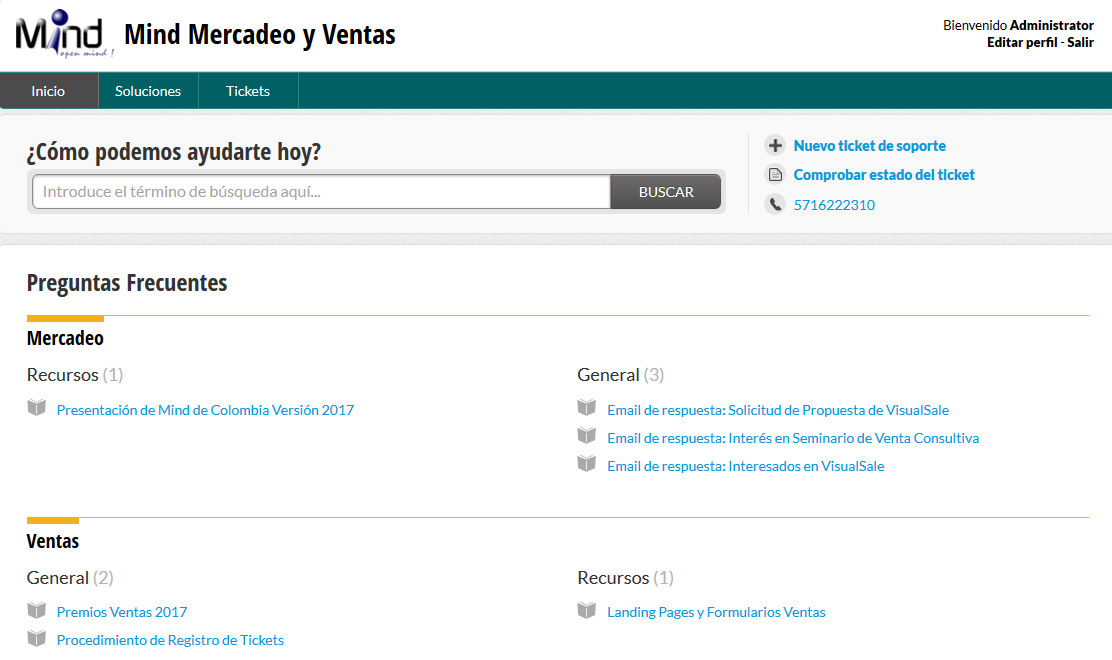Open the Mercadeo category heading
Screen dimensions: 1112x660
(65, 338)
